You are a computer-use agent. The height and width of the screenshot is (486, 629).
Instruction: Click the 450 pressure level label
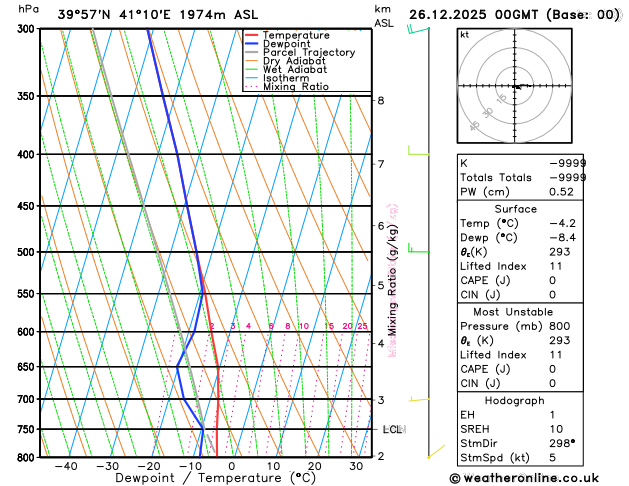28,206
